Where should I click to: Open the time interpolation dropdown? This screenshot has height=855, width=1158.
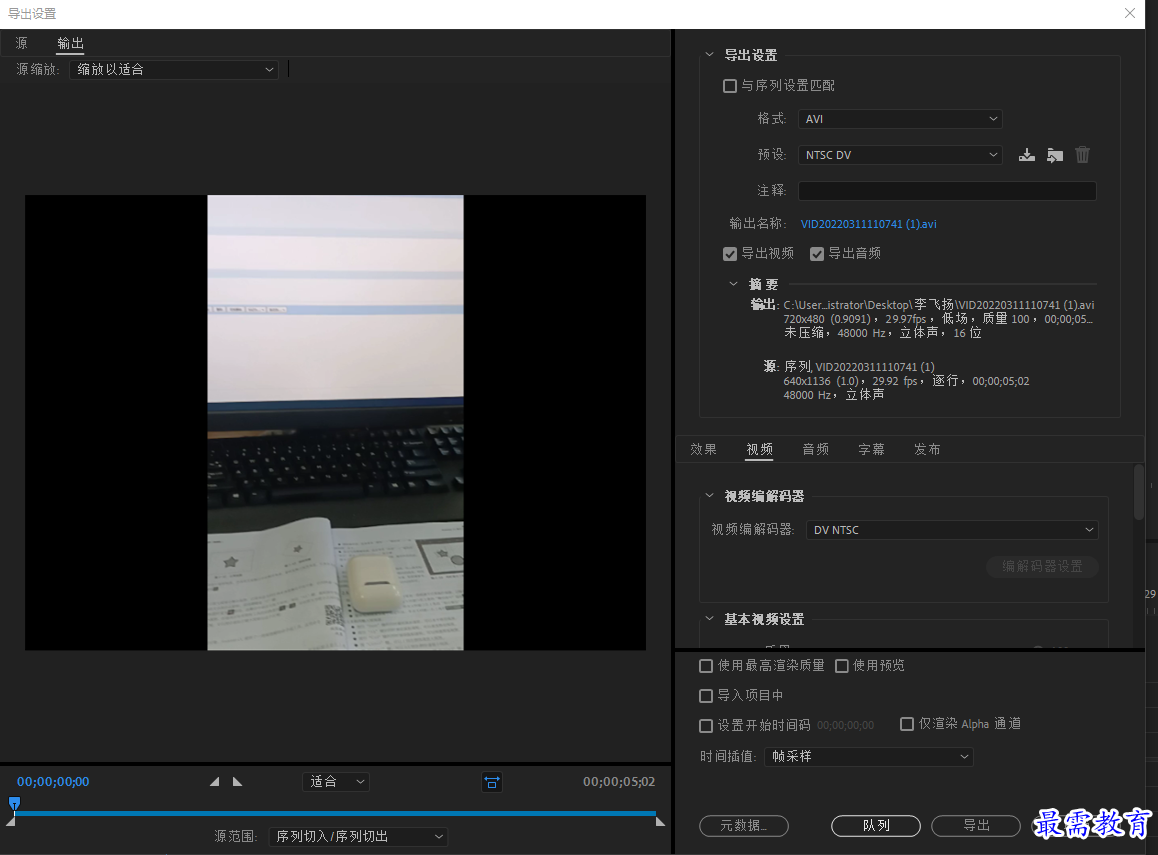point(868,757)
